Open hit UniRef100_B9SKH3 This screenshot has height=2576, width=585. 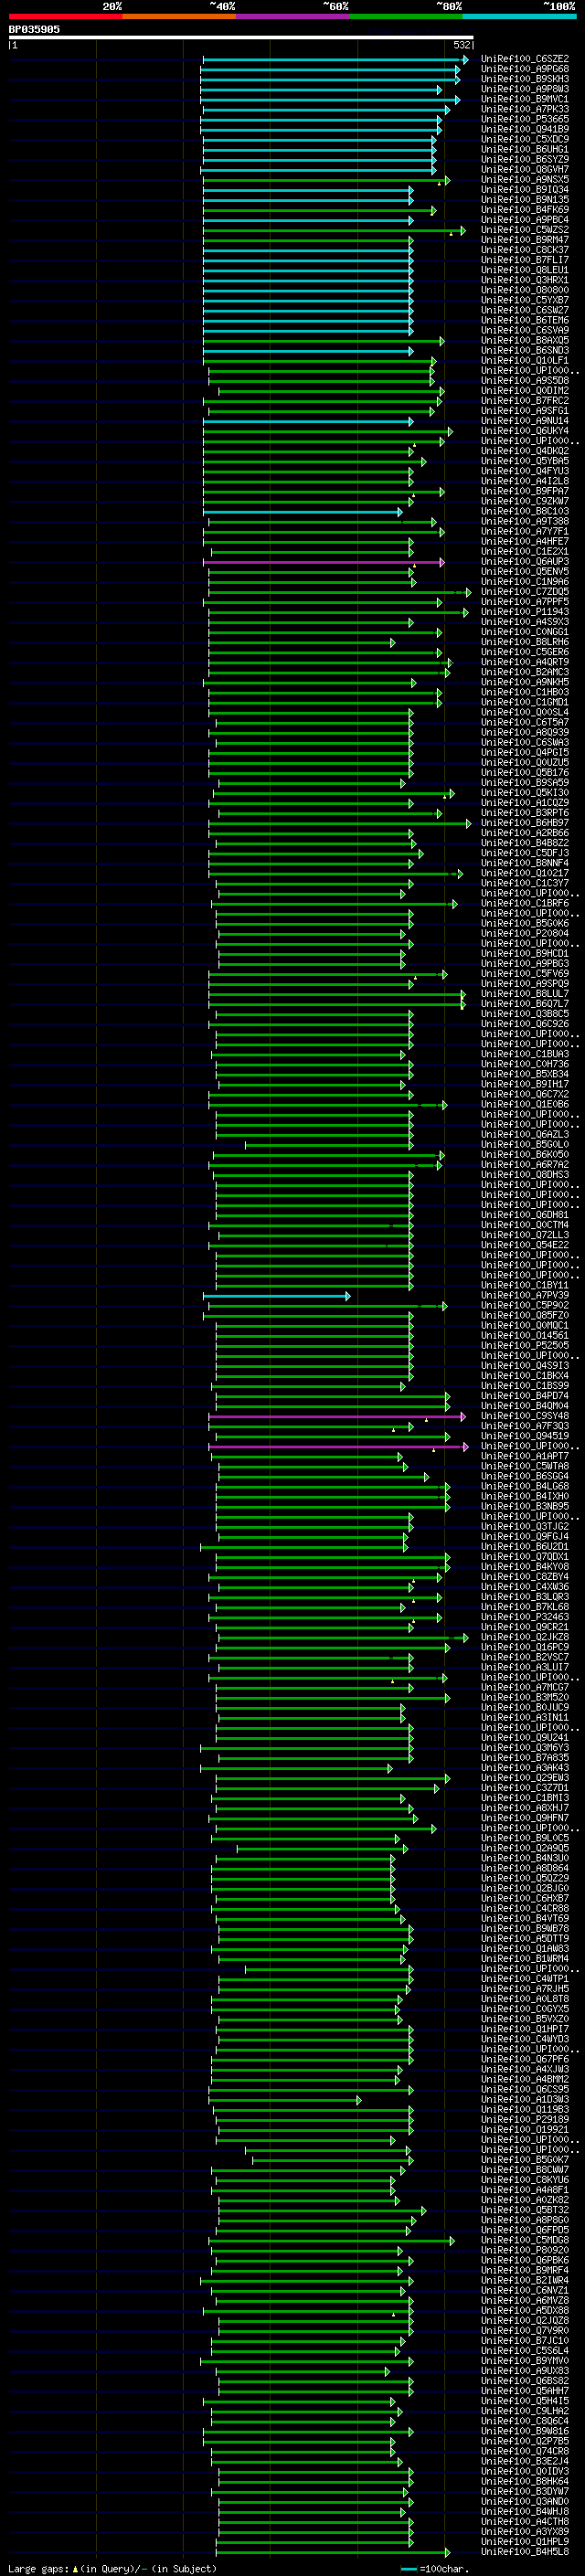(525, 79)
